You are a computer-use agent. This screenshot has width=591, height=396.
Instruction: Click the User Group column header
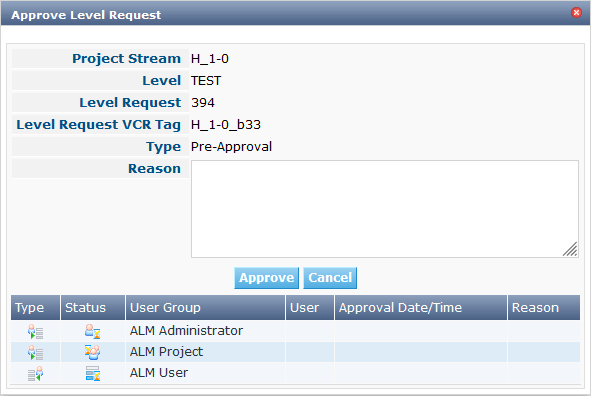pyautogui.click(x=205, y=307)
